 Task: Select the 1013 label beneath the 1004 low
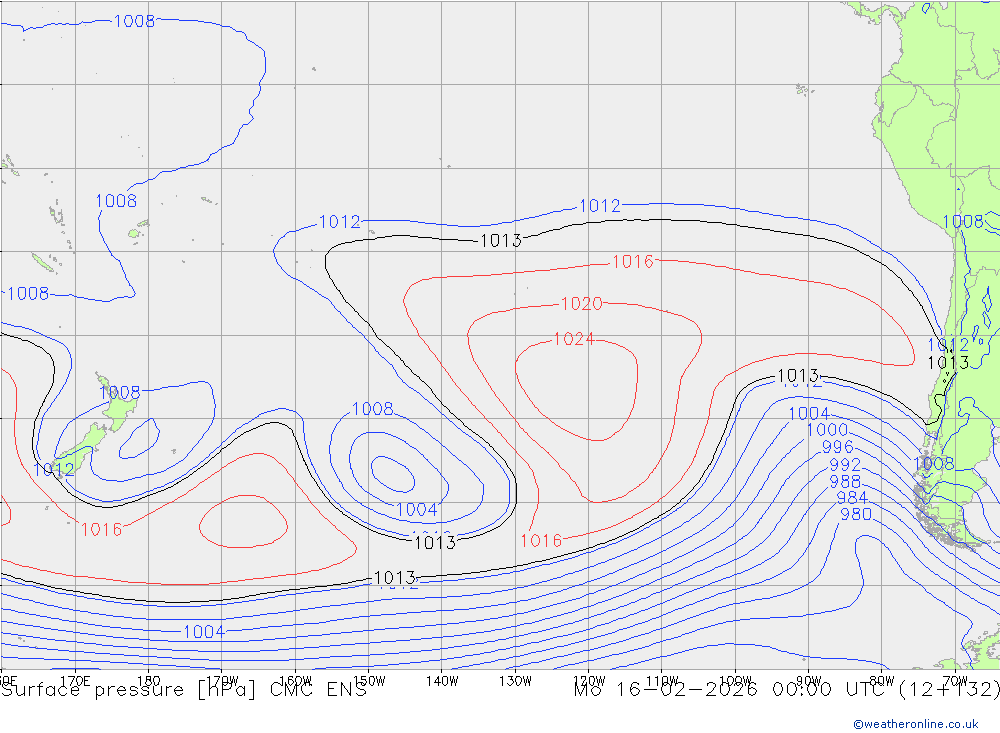pyautogui.click(x=435, y=543)
